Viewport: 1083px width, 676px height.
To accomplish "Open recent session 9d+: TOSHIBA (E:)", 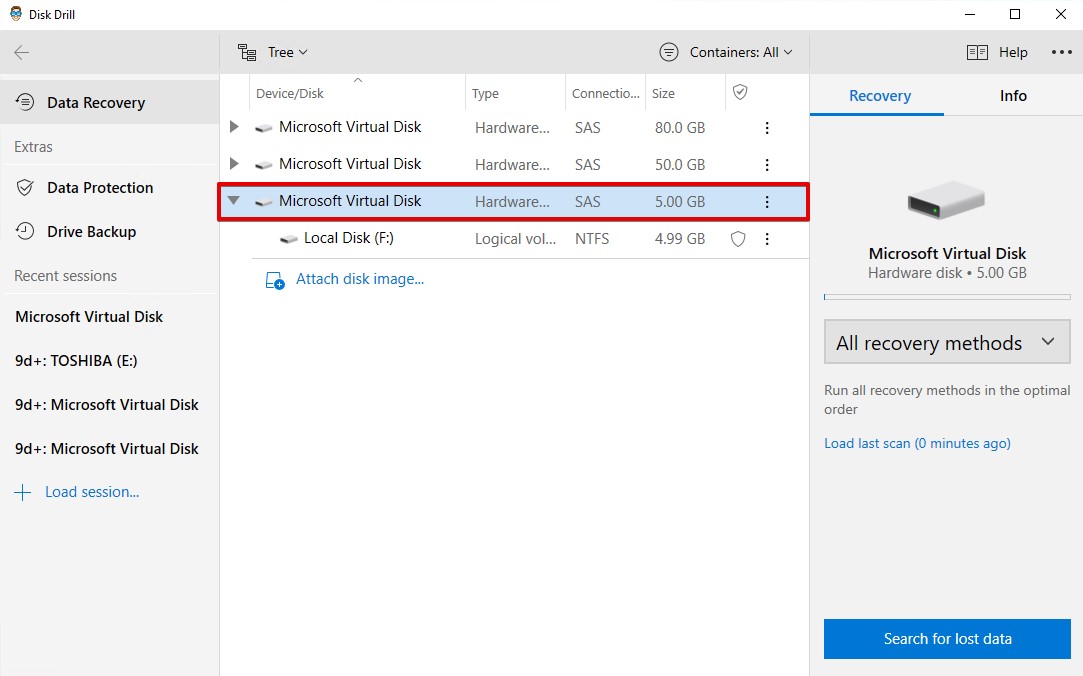I will tap(76, 360).
